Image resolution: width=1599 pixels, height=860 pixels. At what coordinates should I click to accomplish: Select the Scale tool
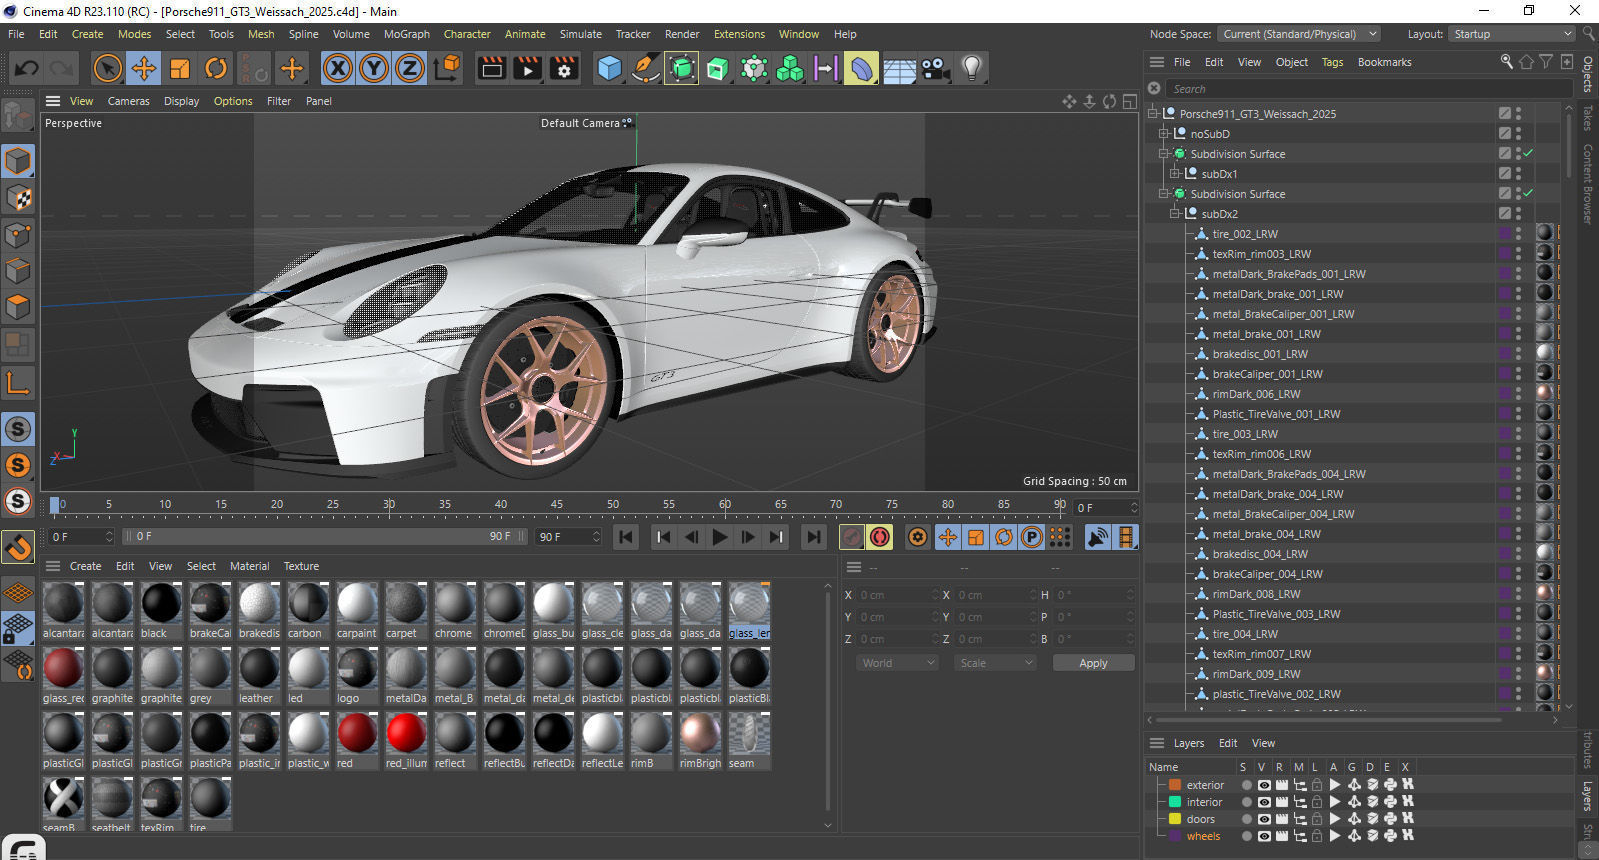[x=180, y=68]
